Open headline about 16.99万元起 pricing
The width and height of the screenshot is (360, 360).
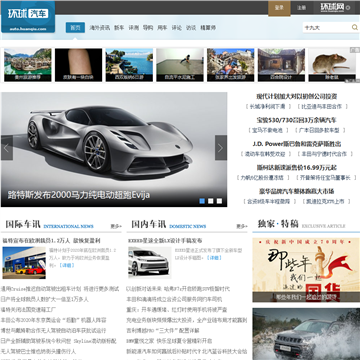pos(297,168)
